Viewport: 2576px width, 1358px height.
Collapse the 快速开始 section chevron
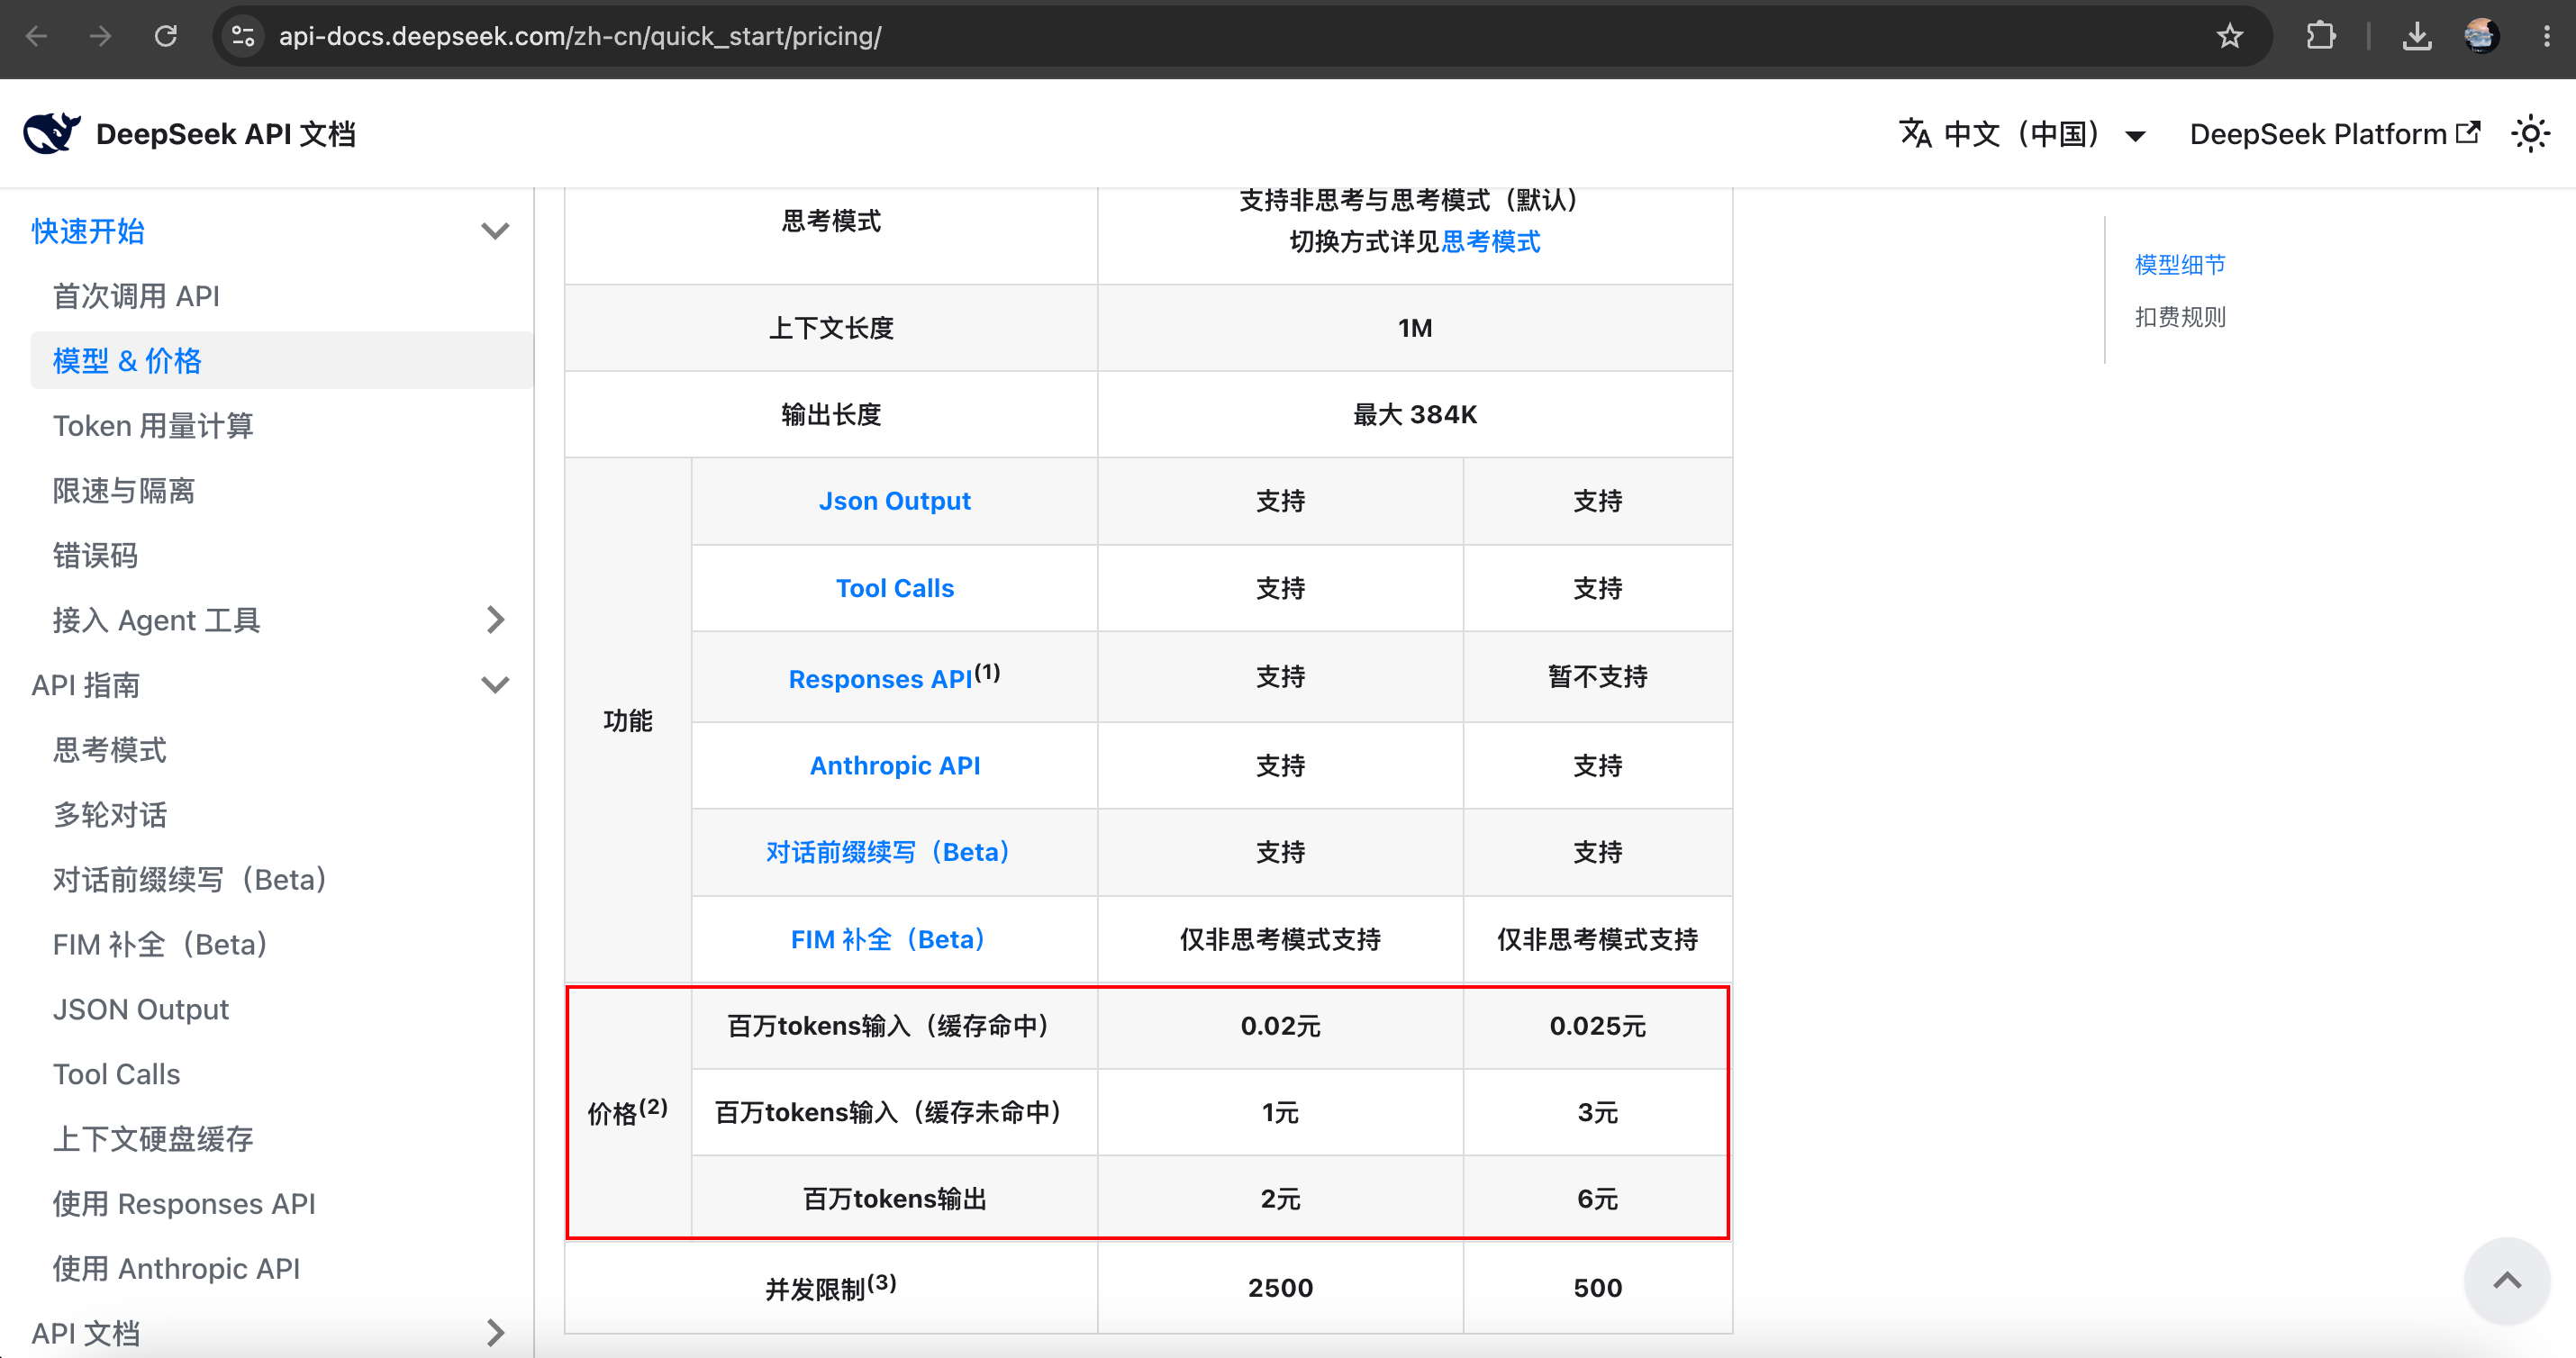coord(495,231)
